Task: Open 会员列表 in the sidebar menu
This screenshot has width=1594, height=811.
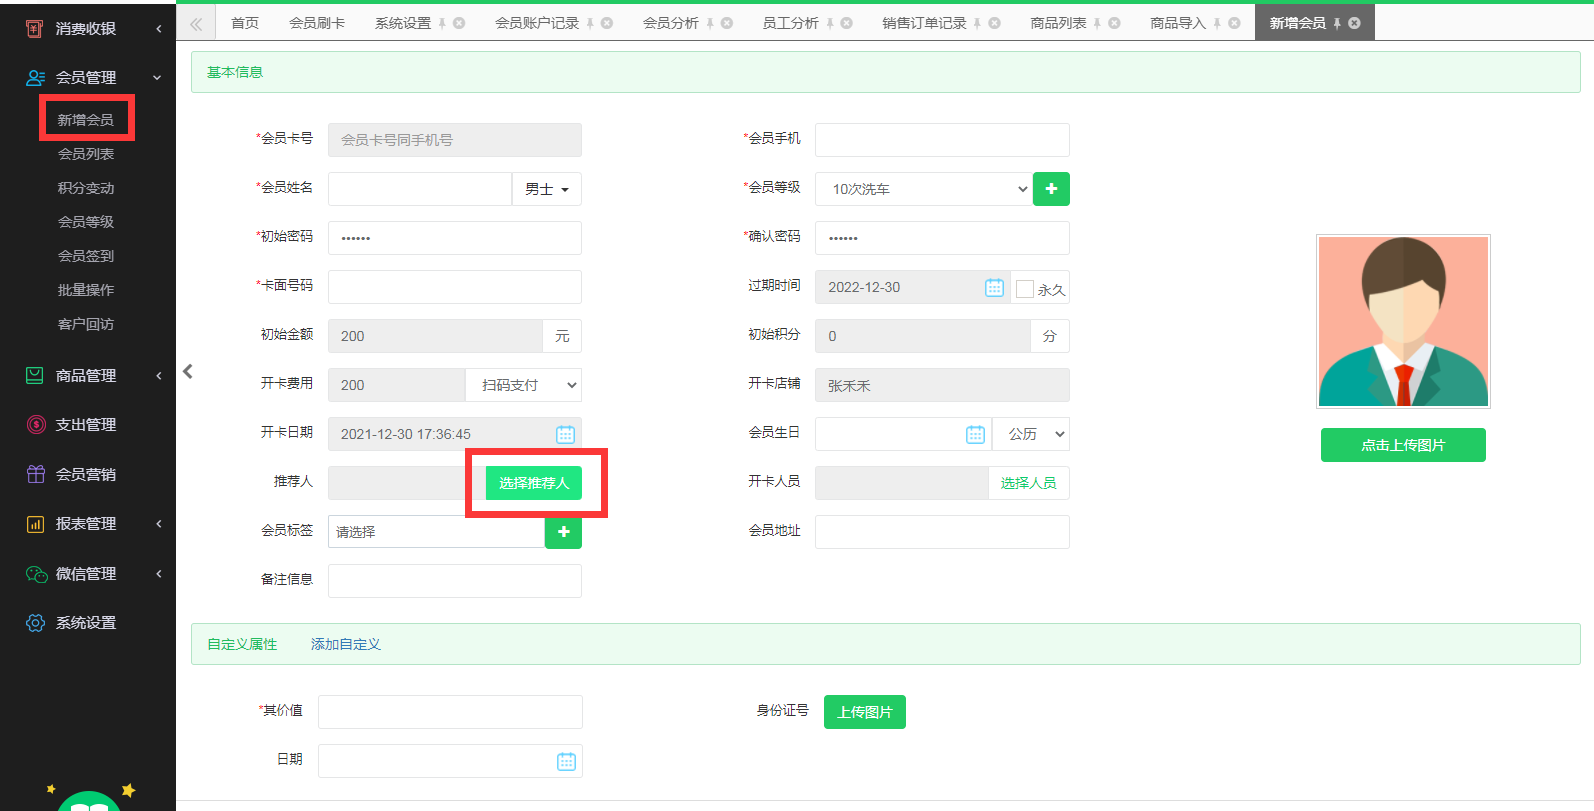Action: point(86,154)
